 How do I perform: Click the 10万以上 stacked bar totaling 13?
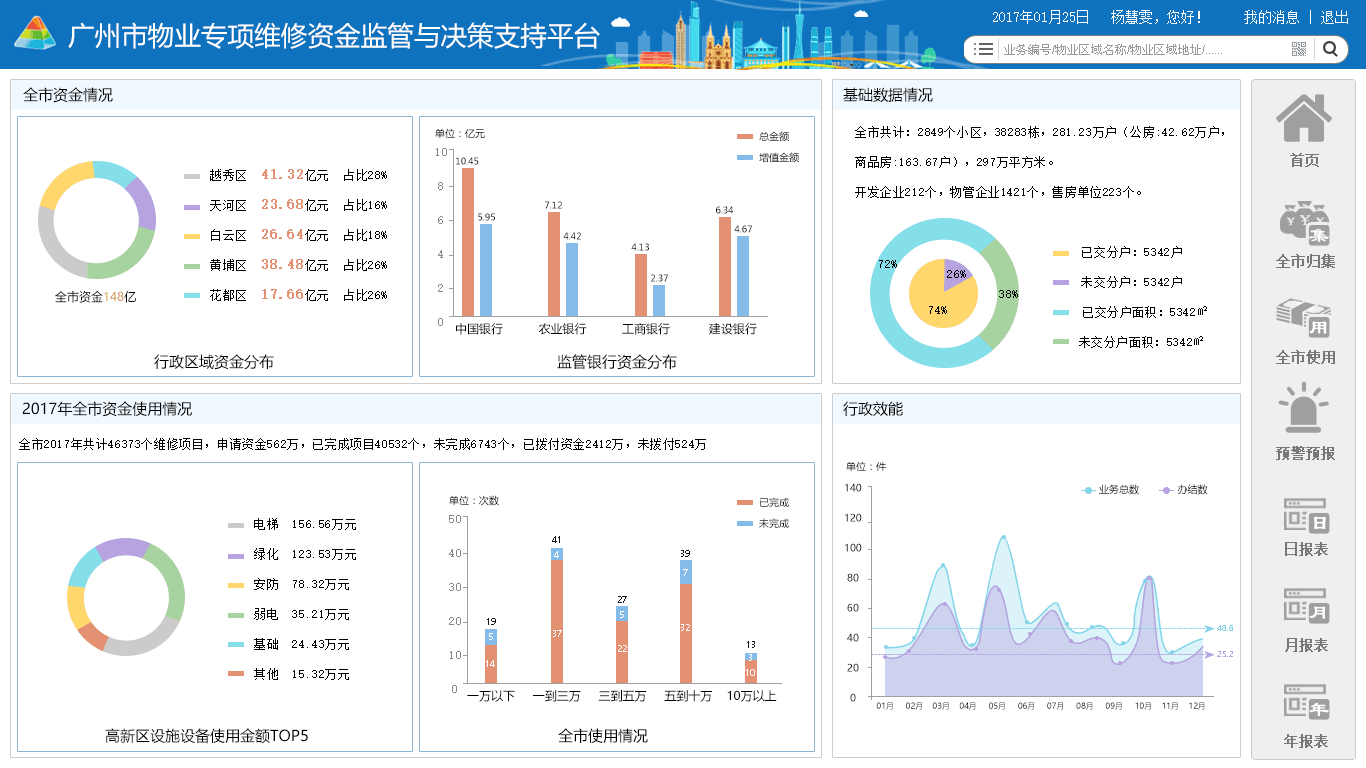[x=750, y=668]
